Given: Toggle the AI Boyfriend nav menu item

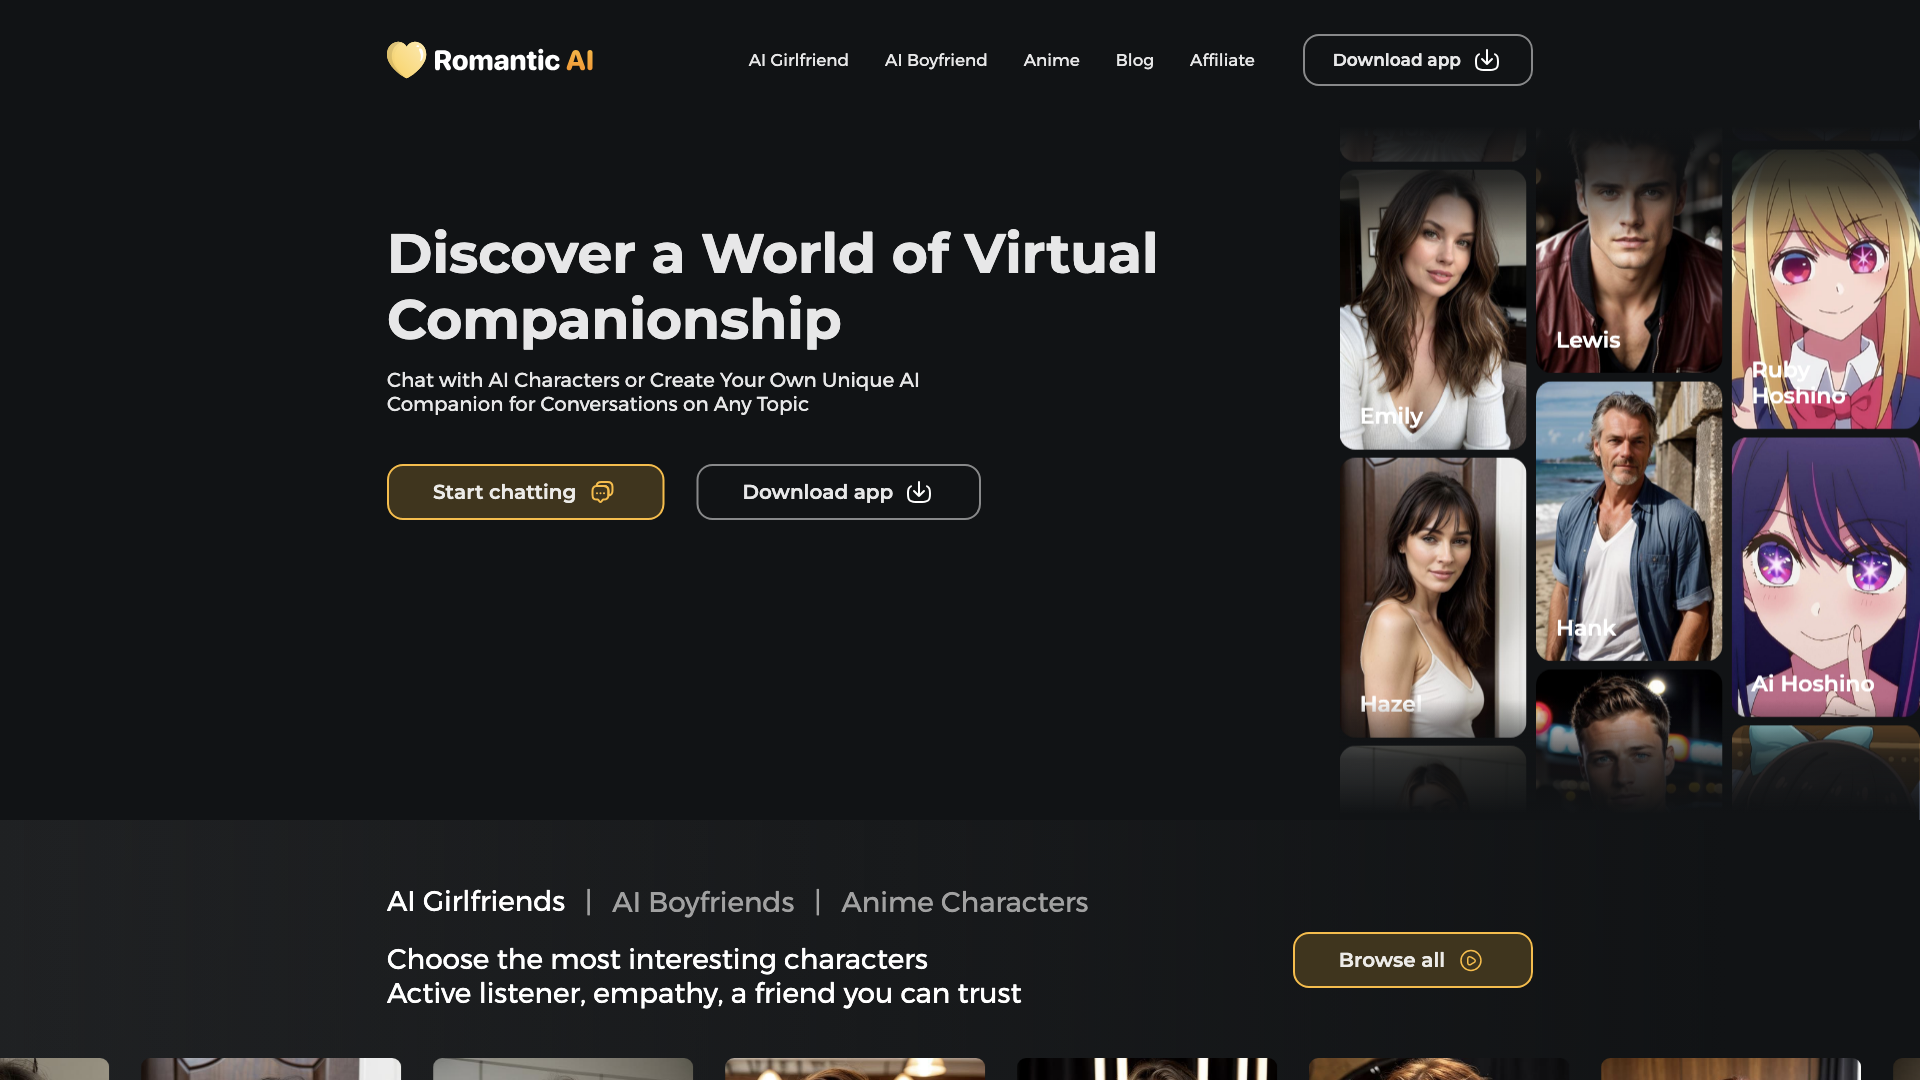Looking at the screenshot, I should pos(935,59).
